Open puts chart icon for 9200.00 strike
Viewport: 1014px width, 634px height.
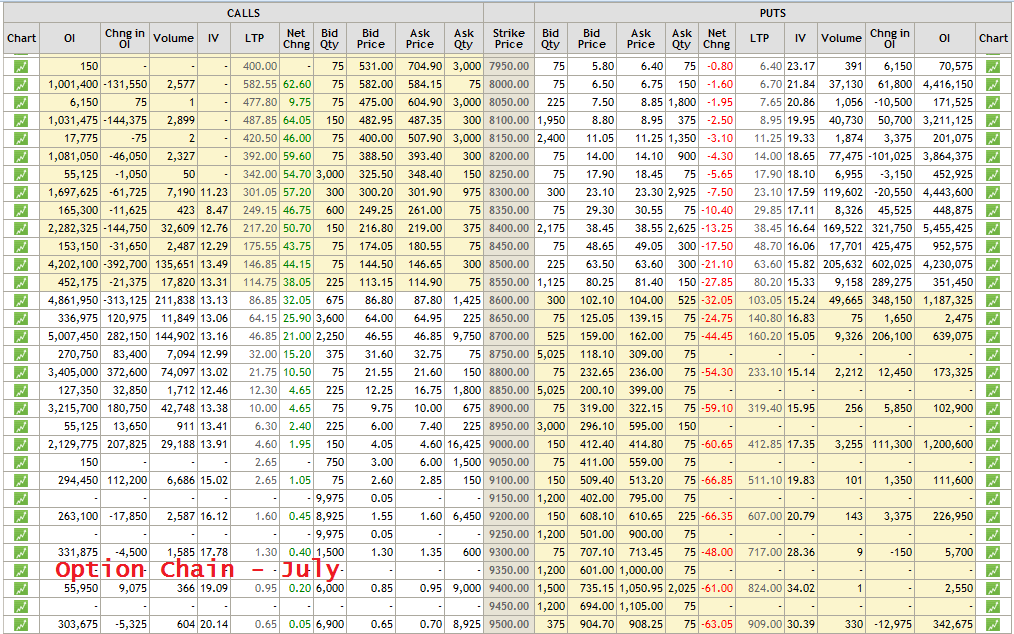[993, 516]
